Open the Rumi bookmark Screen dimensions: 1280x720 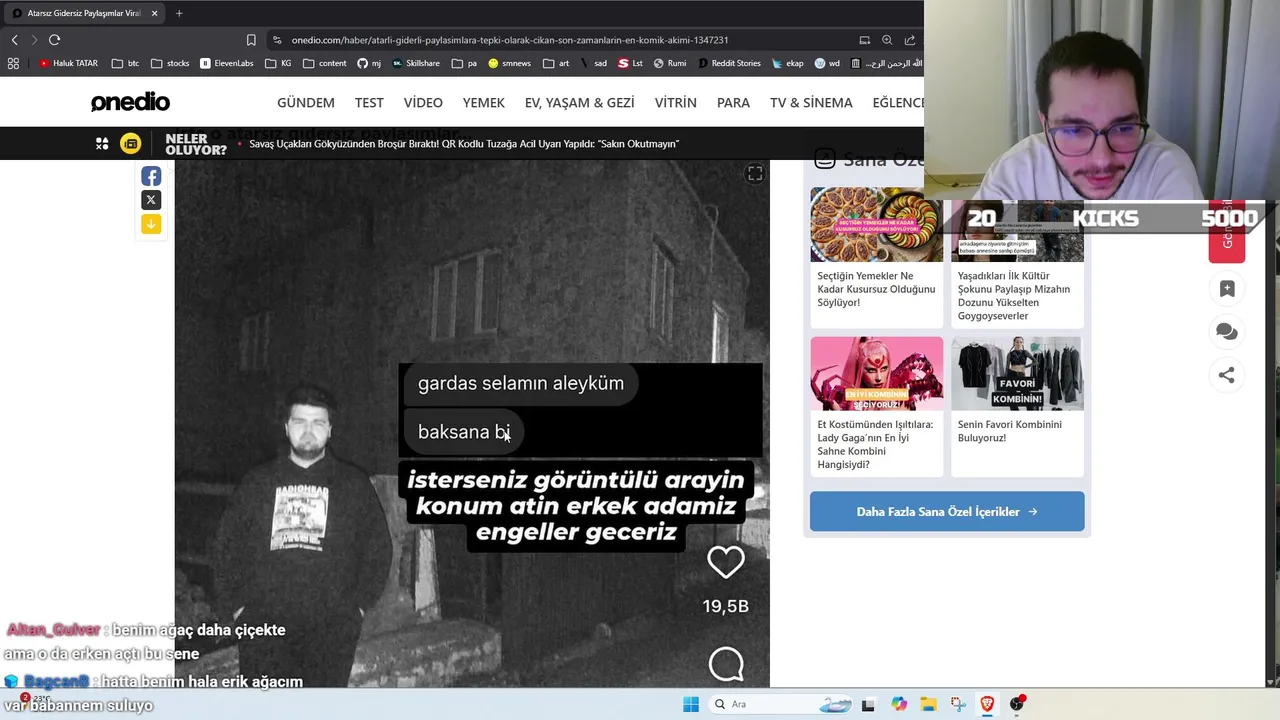[670, 63]
